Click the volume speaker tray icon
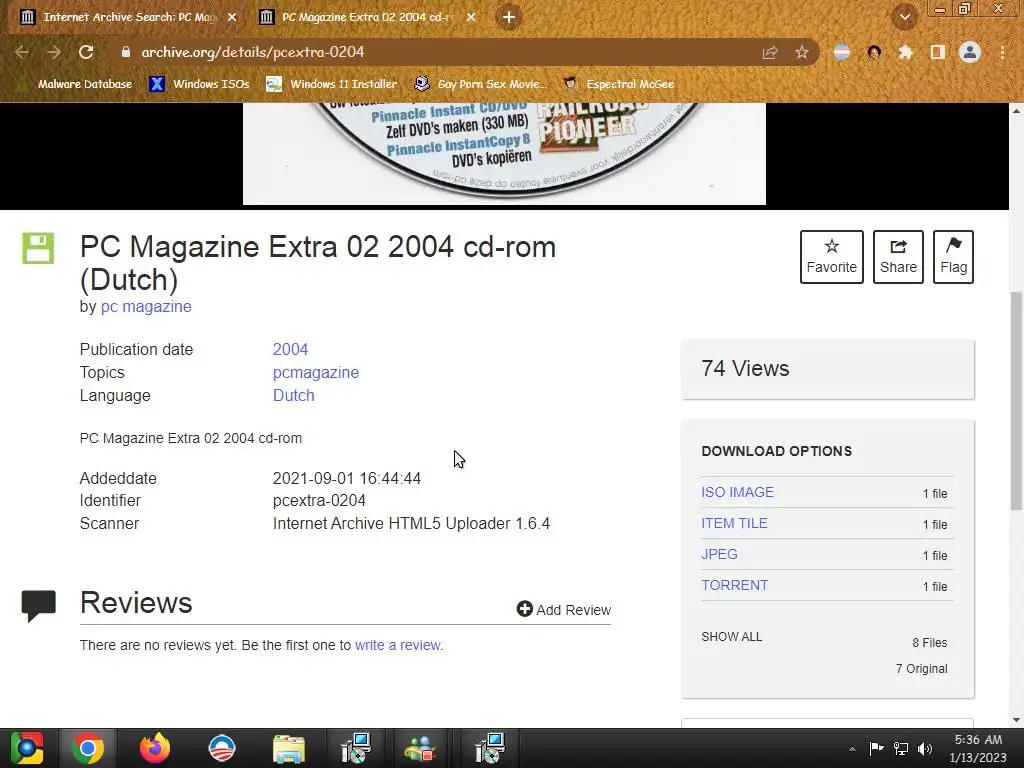Viewport: 1024px width, 768px height. 925,748
